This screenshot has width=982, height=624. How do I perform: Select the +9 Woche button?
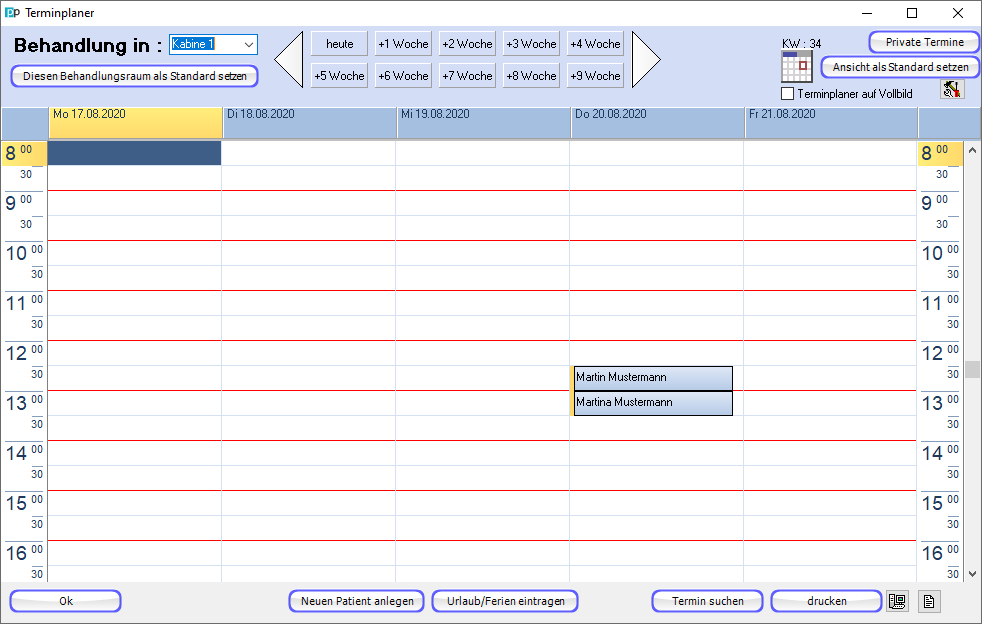[x=595, y=76]
